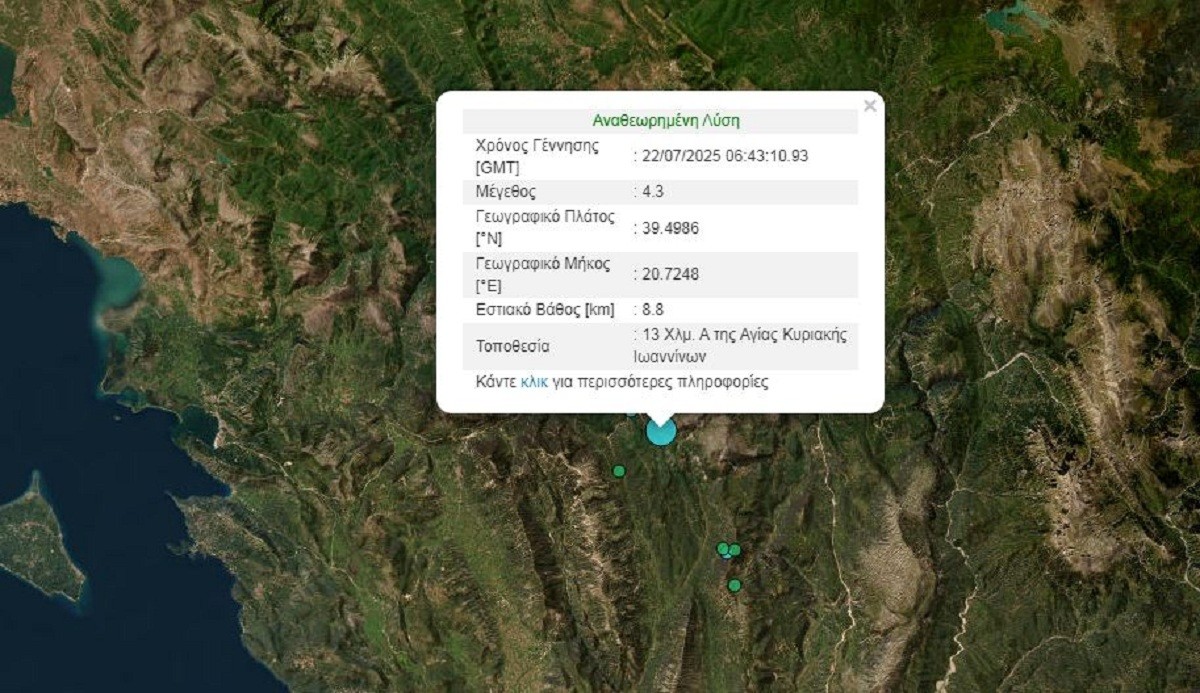This screenshot has width=1200, height=693.
Task: Select the southernmost green earthquake marker
Action: (x=735, y=585)
